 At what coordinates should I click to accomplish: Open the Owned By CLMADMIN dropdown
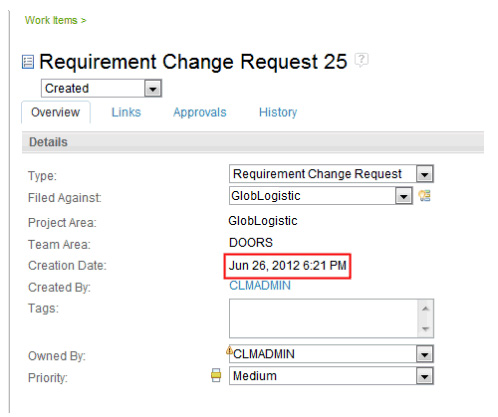(x=424, y=354)
